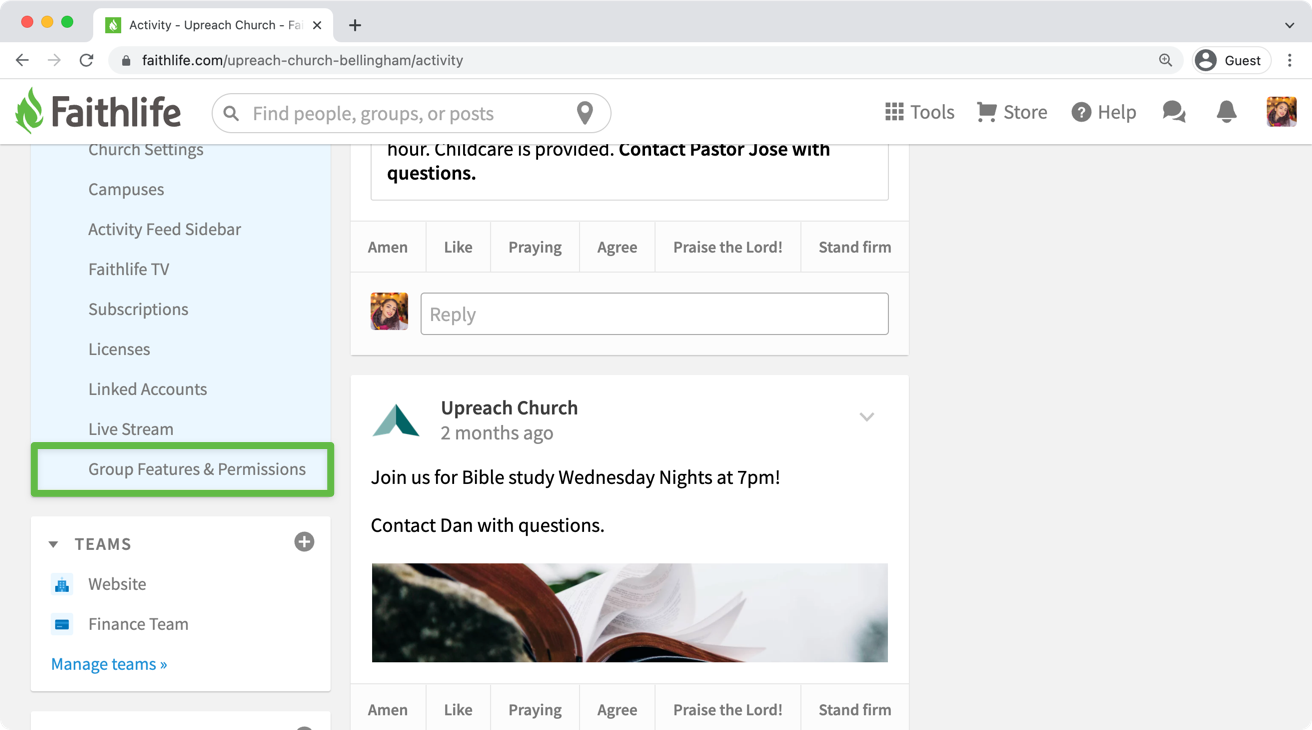Open the notifications bell

(x=1226, y=112)
